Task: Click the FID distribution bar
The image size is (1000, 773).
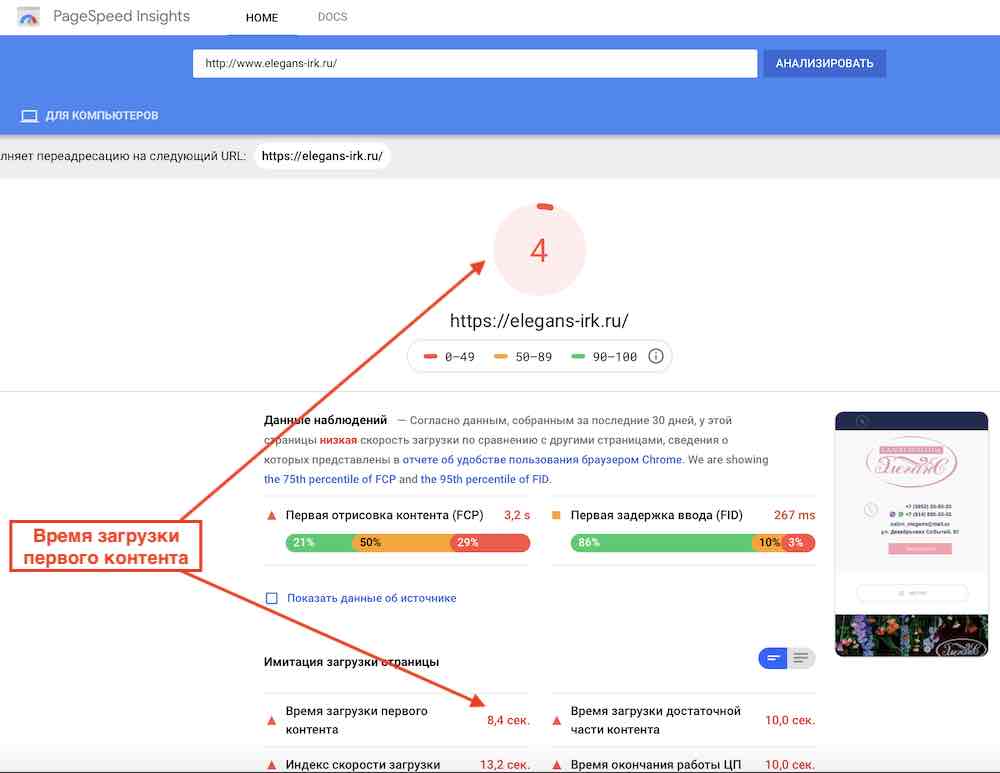Action: (693, 543)
